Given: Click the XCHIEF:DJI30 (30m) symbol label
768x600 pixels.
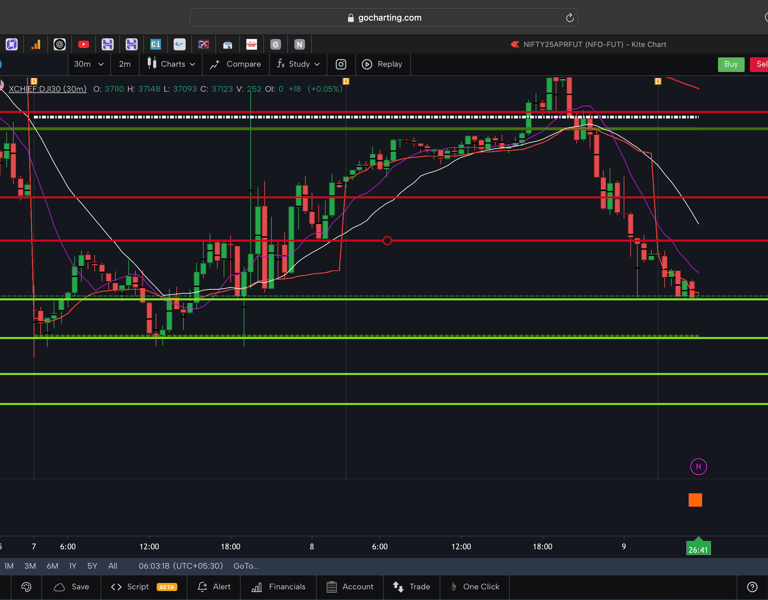Looking at the screenshot, I should click(48, 89).
